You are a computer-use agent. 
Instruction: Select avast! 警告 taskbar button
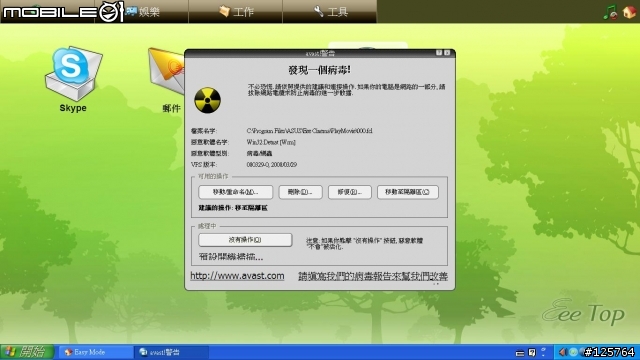point(171,352)
